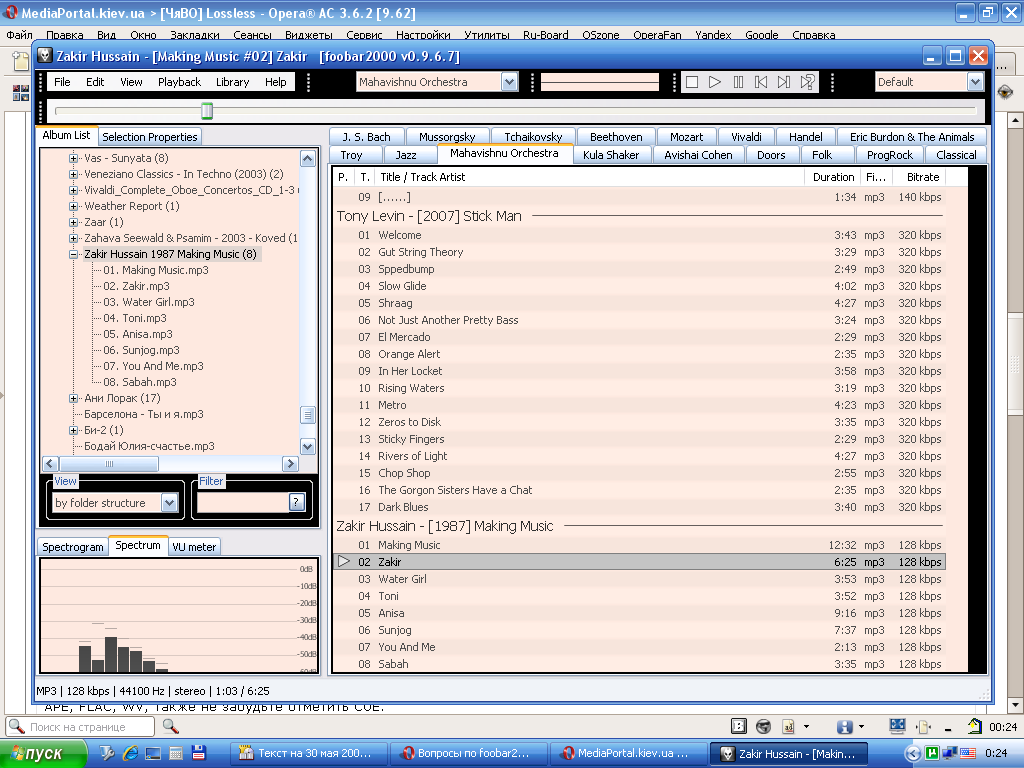This screenshot has height=768, width=1024.
Task: Click the flag icon in system tray
Action: tap(967, 753)
